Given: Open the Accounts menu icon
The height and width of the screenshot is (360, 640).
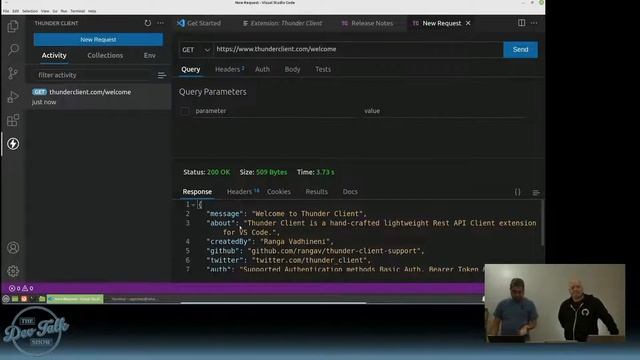Looking at the screenshot, I should tap(13, 248).
